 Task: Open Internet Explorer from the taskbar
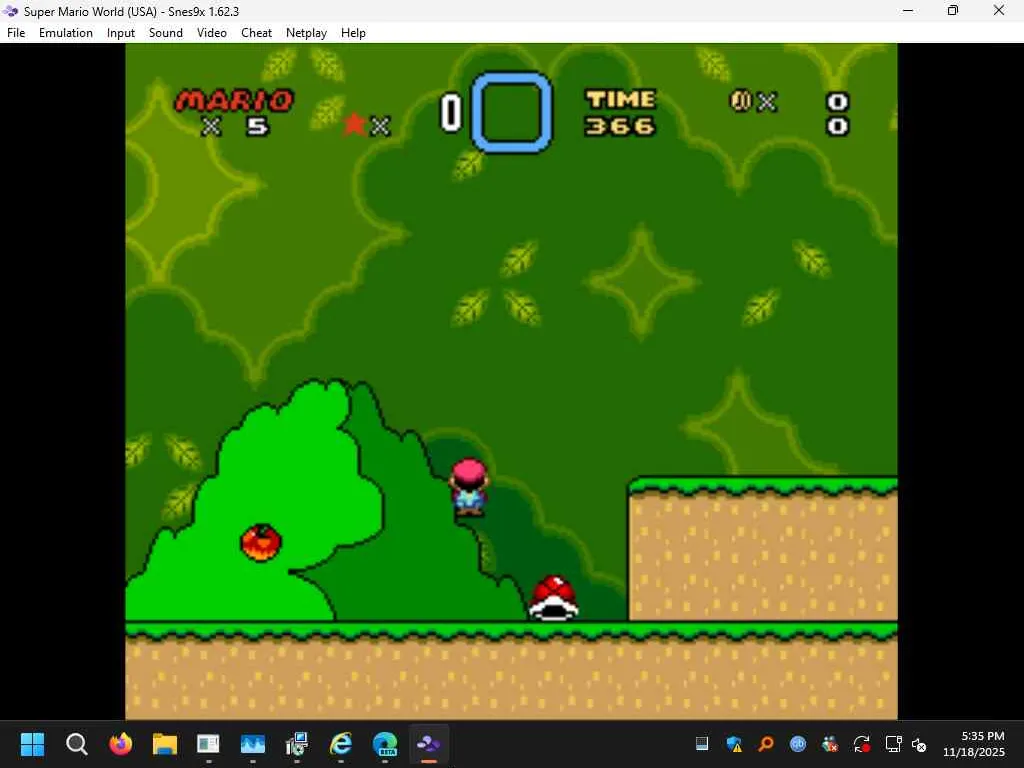click(341, 744)
